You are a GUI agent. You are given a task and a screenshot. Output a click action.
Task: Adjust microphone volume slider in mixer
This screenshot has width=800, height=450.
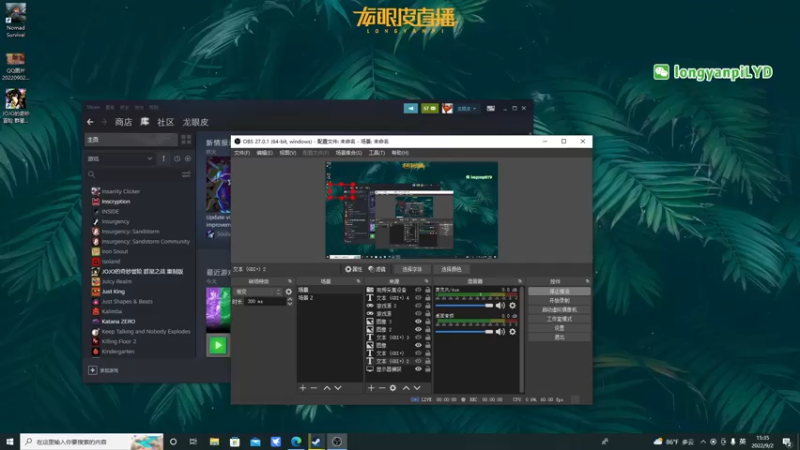tap(464, 305)
